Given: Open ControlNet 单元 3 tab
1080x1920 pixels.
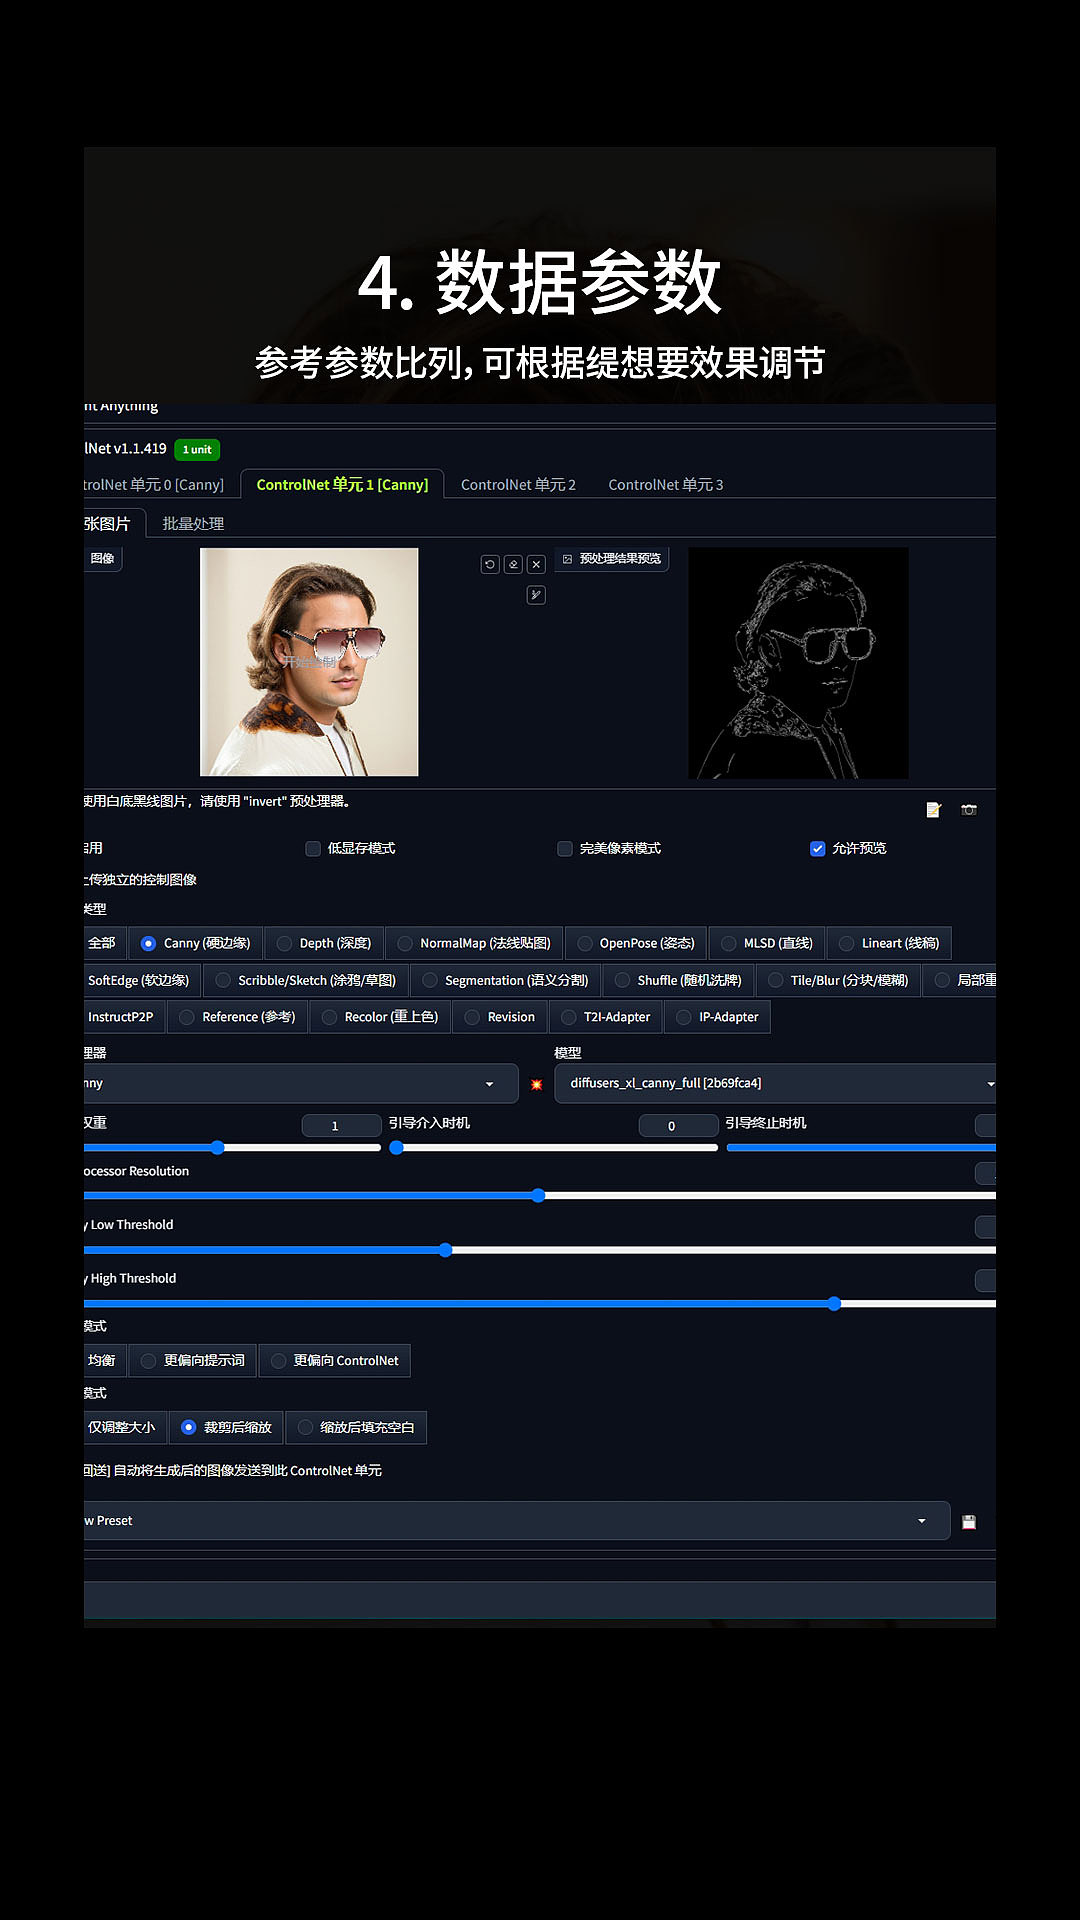Looking at the screenshot, I should tap(666, 484).
